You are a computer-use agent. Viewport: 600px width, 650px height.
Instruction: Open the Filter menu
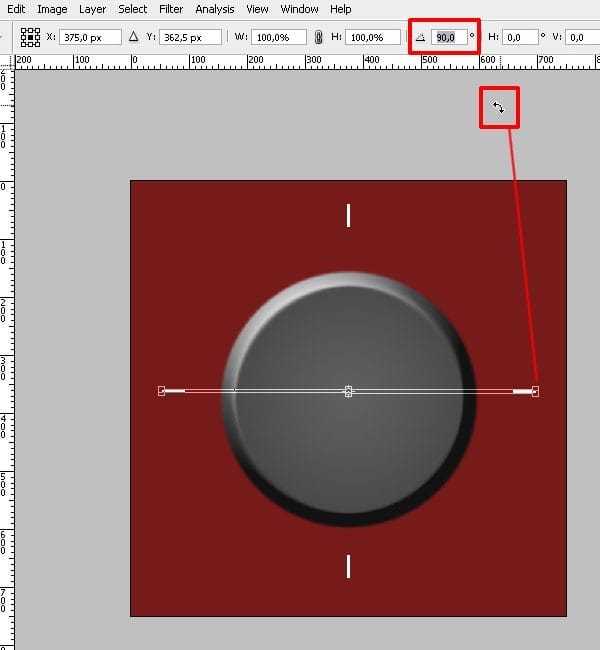tap(171, 9)
